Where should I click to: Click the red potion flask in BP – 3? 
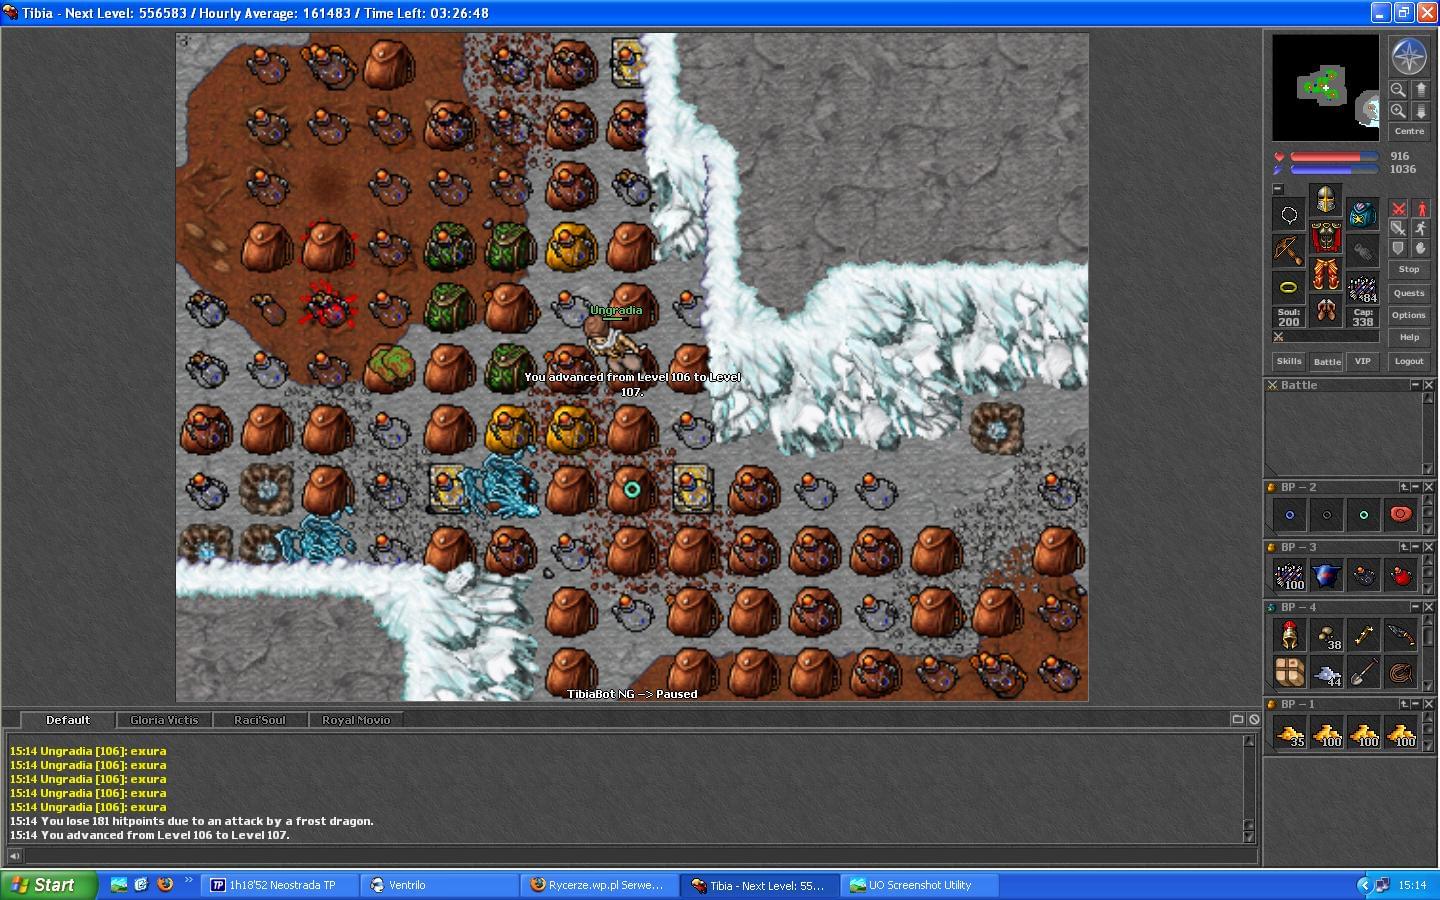click(1401, 575)
